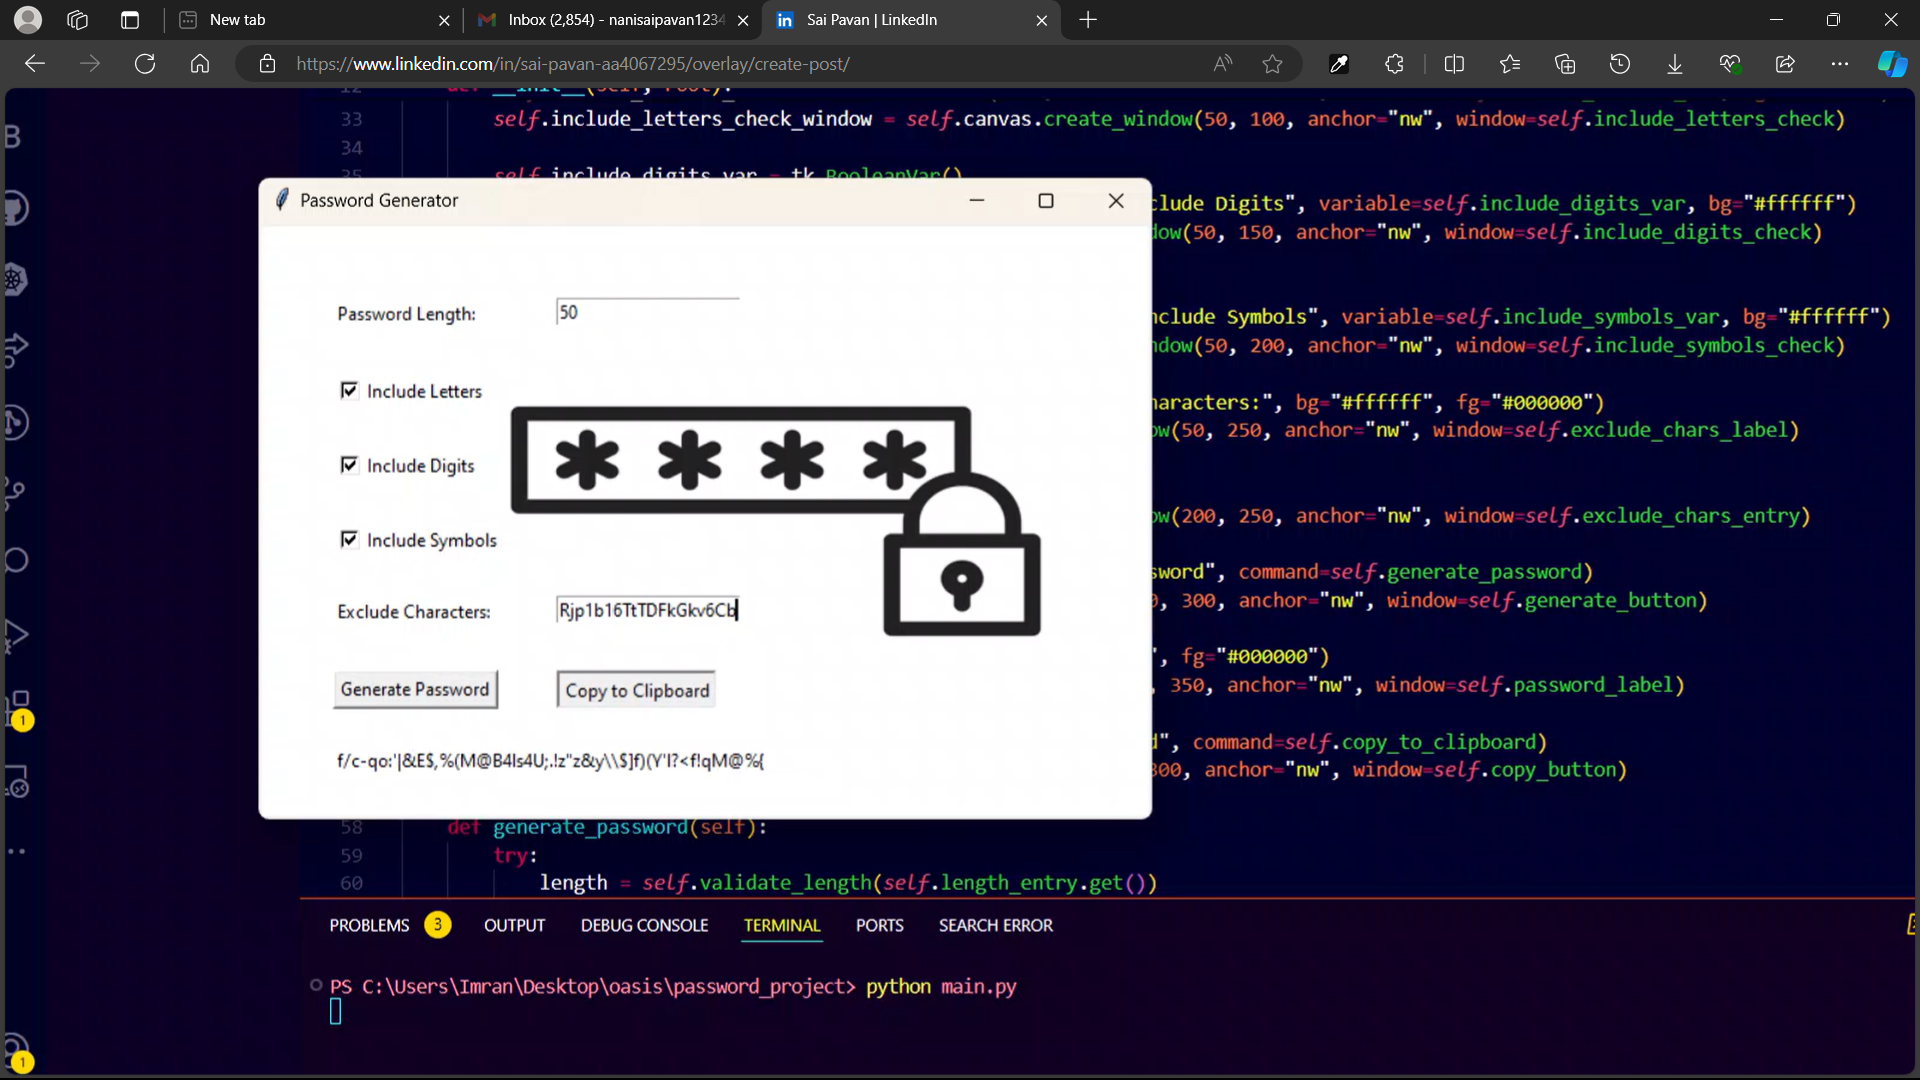Image resolution: width=1920 pixels, height=1080 pixels.
Task: Refresh the browser page
Action: [x=145, y=64]
